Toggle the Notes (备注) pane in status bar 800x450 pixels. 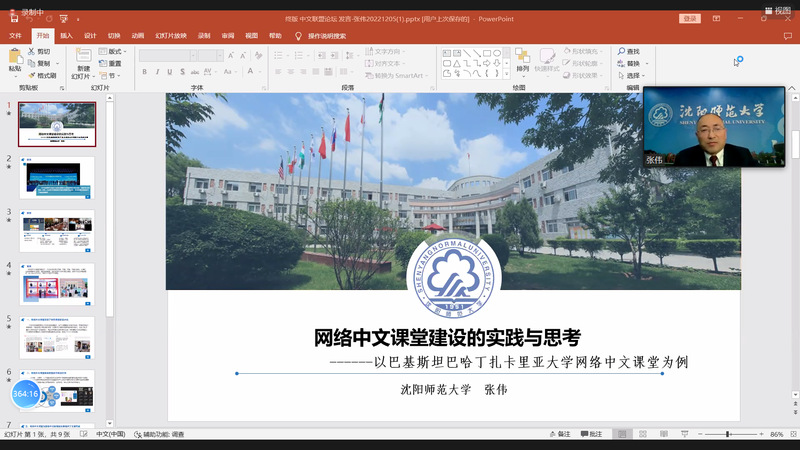[560, 434]
